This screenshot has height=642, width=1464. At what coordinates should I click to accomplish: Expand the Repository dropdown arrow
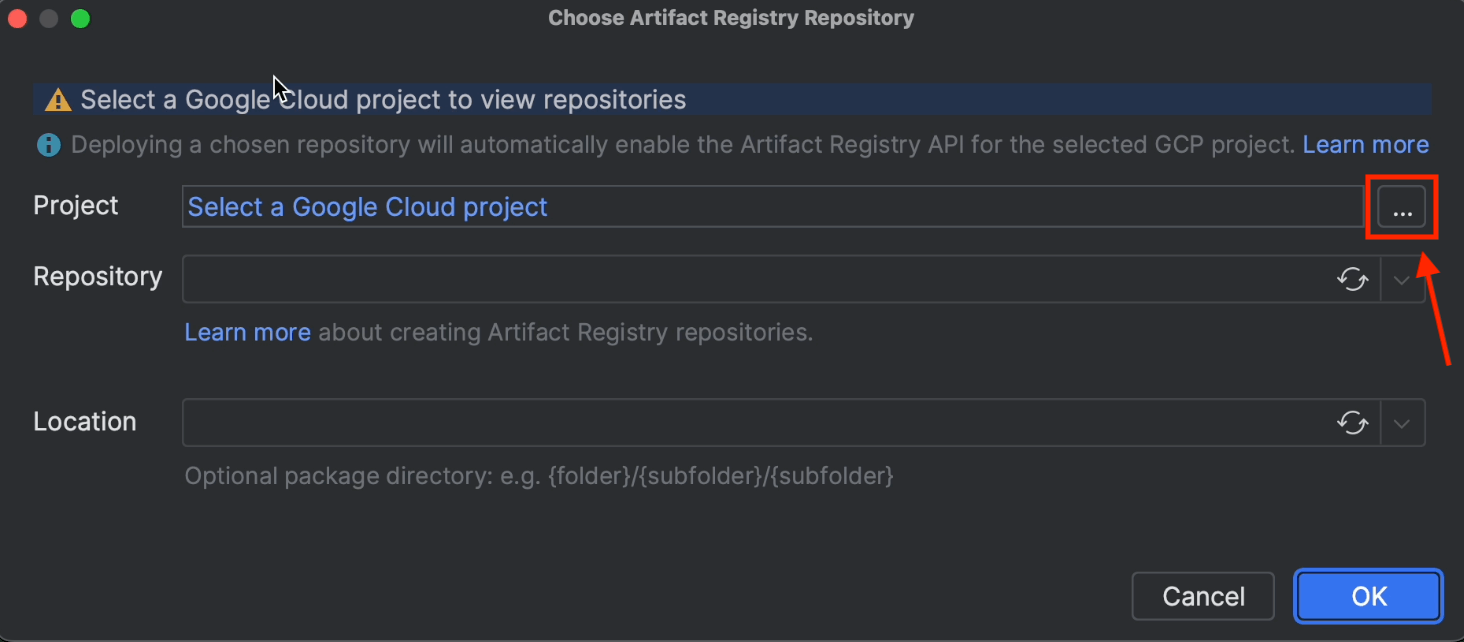click(1402, 280)
